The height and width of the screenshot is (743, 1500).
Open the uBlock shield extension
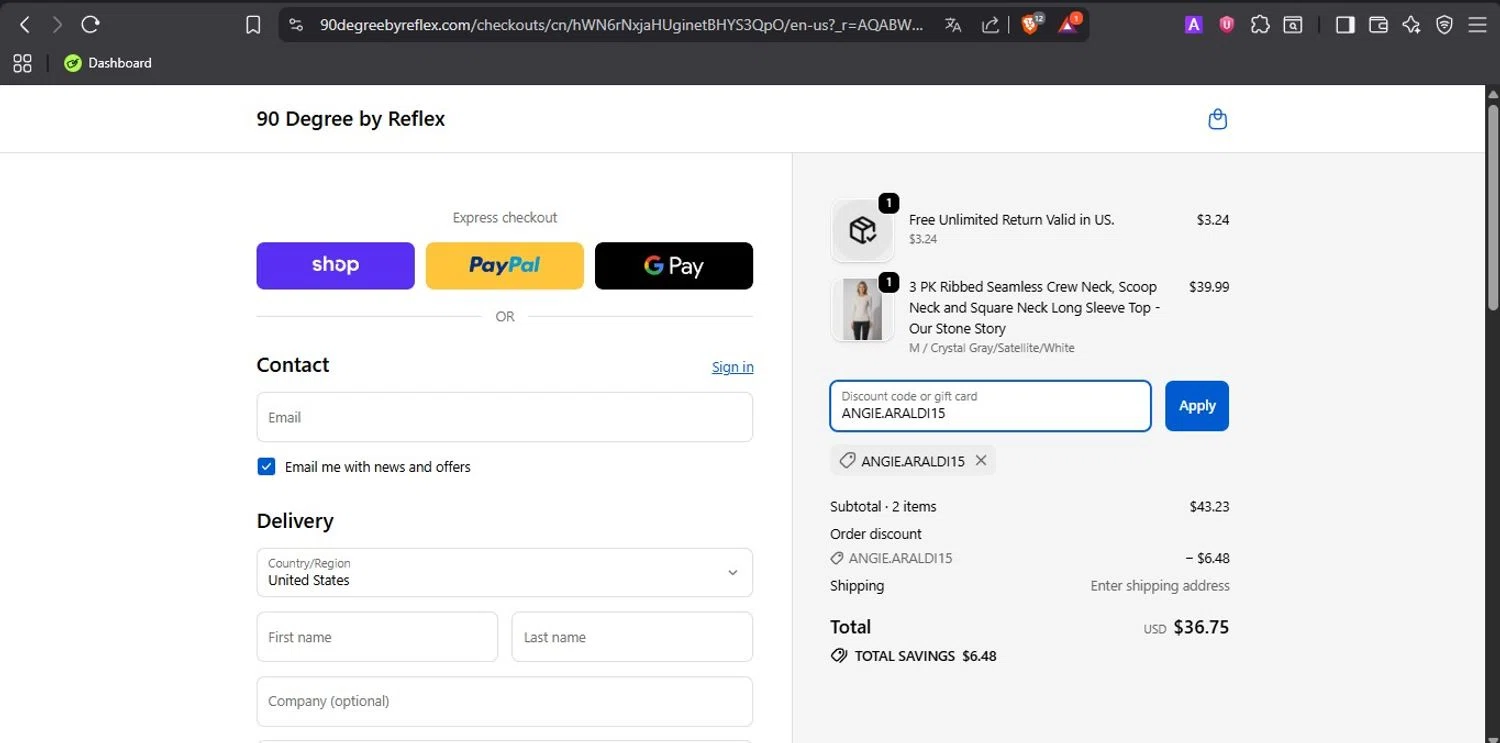(1226, 25)
